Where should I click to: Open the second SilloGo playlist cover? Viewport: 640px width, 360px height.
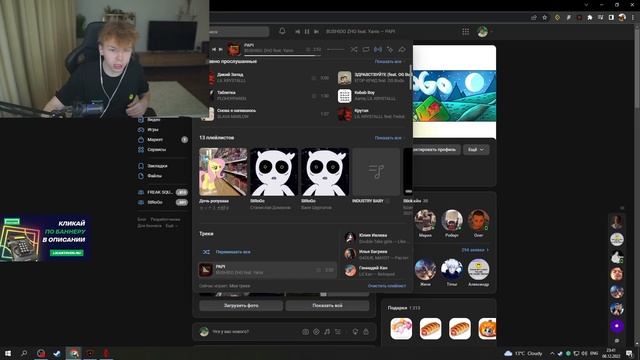[x=325, y=172]
